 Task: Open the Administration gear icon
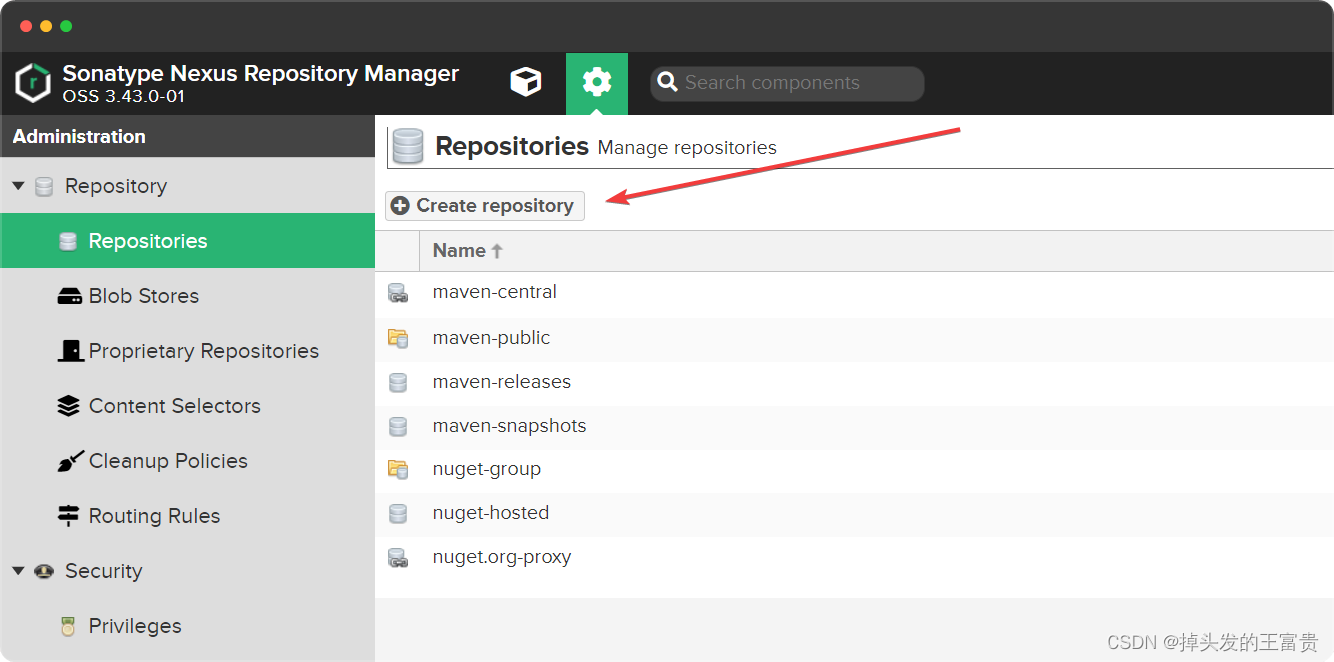coord(597,83)
